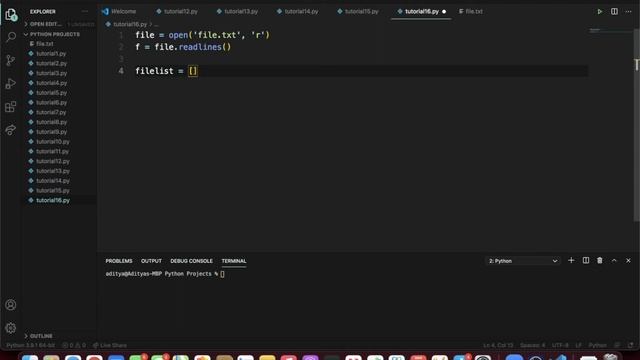Open tutorial8.py in the explorer
The image size is (640, 360).
(51, 122)
